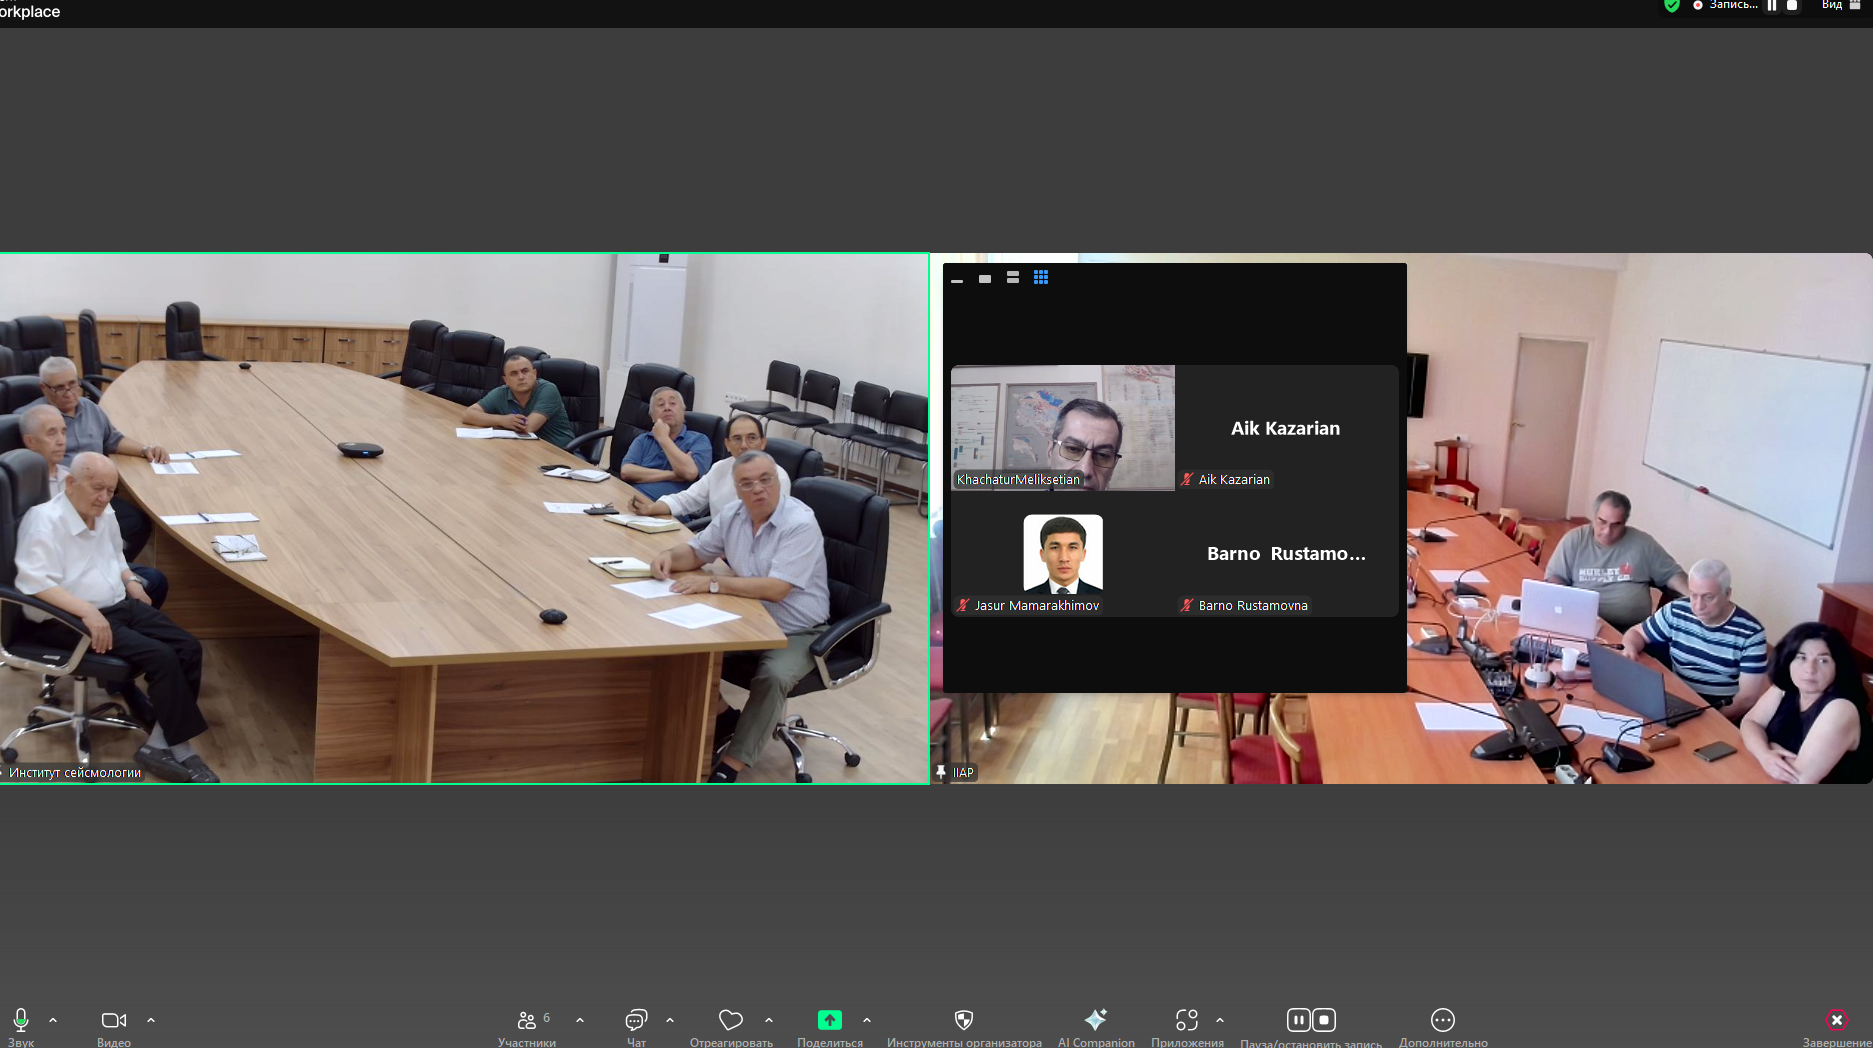The height and width of the screenshot is (1048, 1873).
Task: Mute the microphone via Звук icon
Action: 21,1020
